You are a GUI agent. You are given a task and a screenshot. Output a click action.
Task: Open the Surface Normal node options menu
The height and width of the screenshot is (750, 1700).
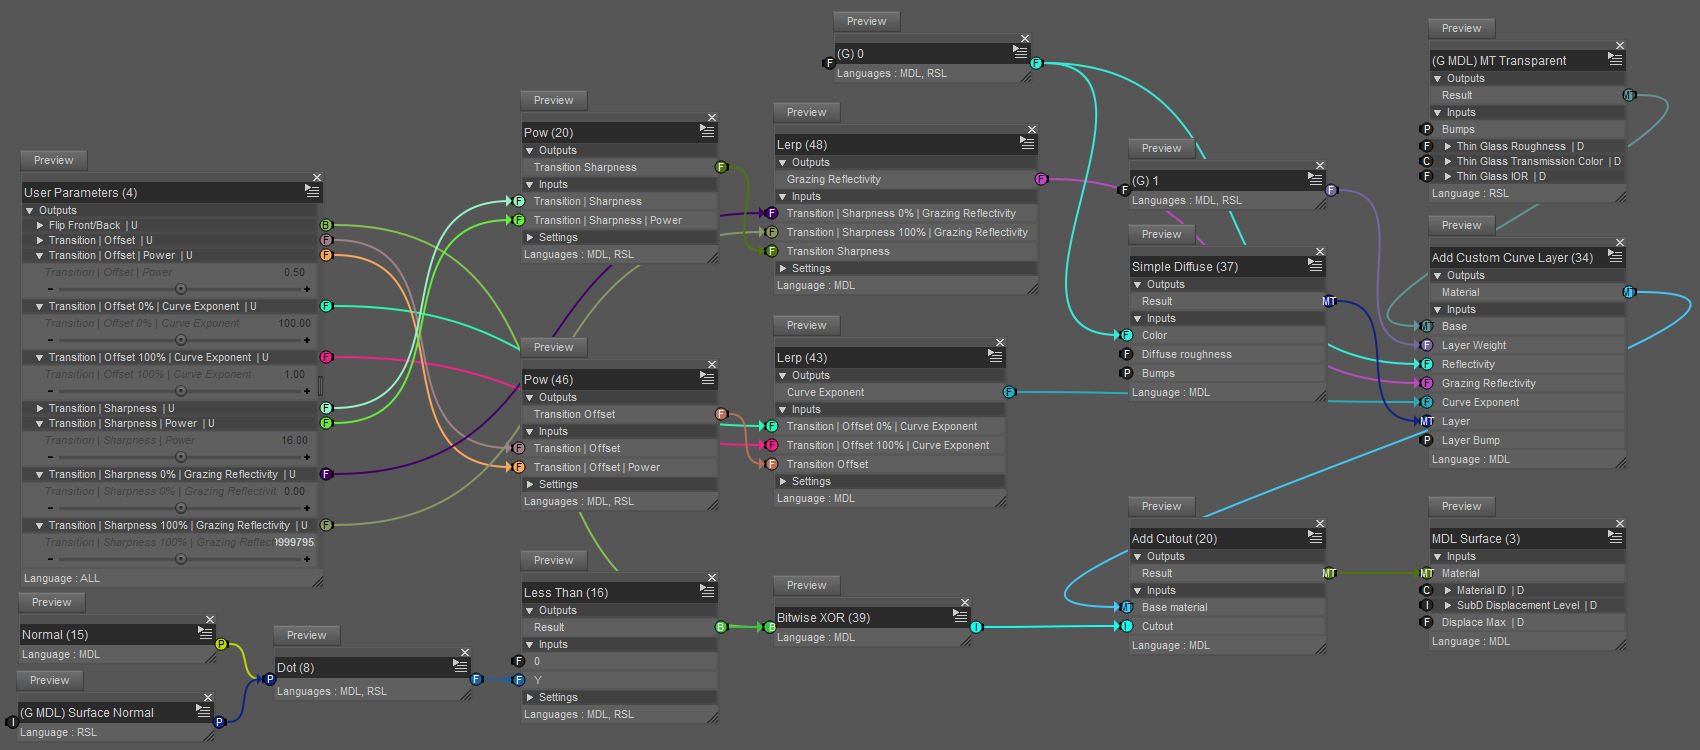(204, 710)
